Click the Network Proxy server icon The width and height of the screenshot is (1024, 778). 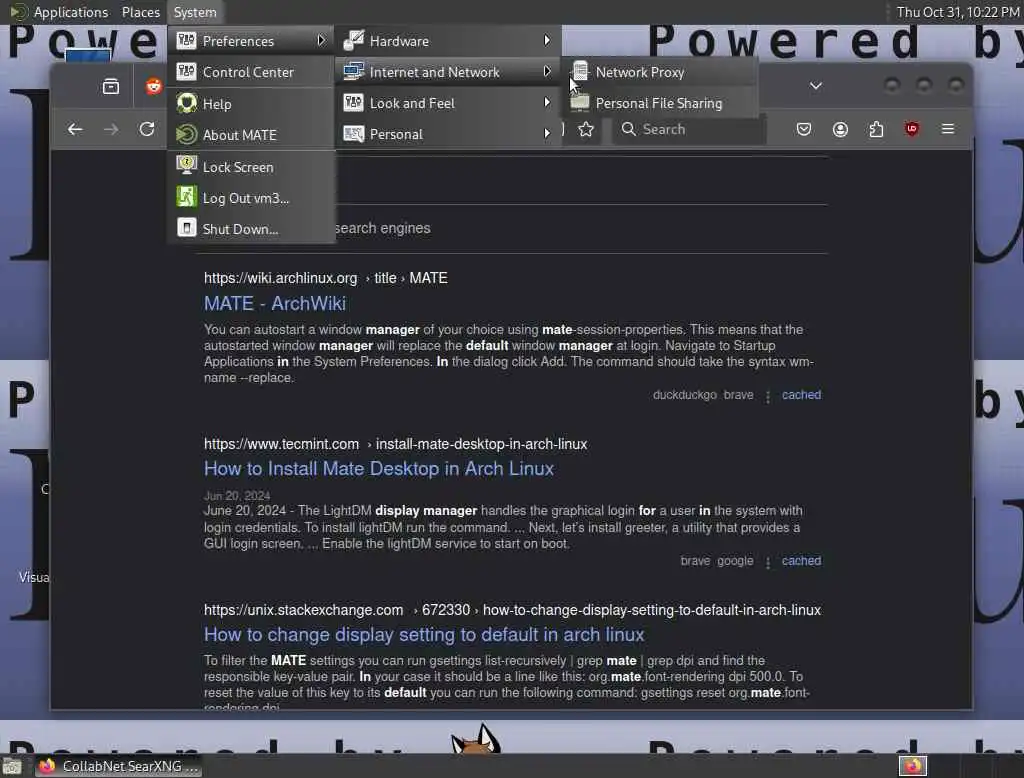pyautogui.click(x=579, y=71)
